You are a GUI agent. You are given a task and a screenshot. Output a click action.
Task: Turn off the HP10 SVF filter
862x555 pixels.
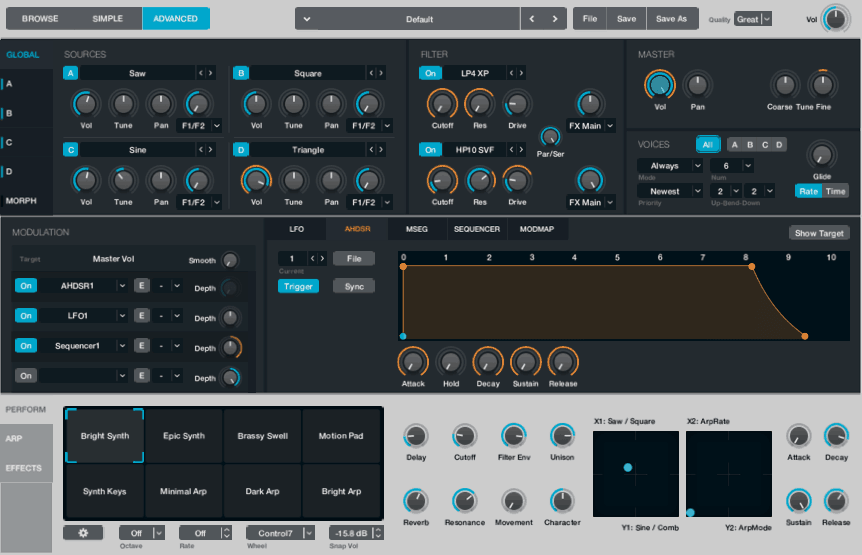point(430,149)
